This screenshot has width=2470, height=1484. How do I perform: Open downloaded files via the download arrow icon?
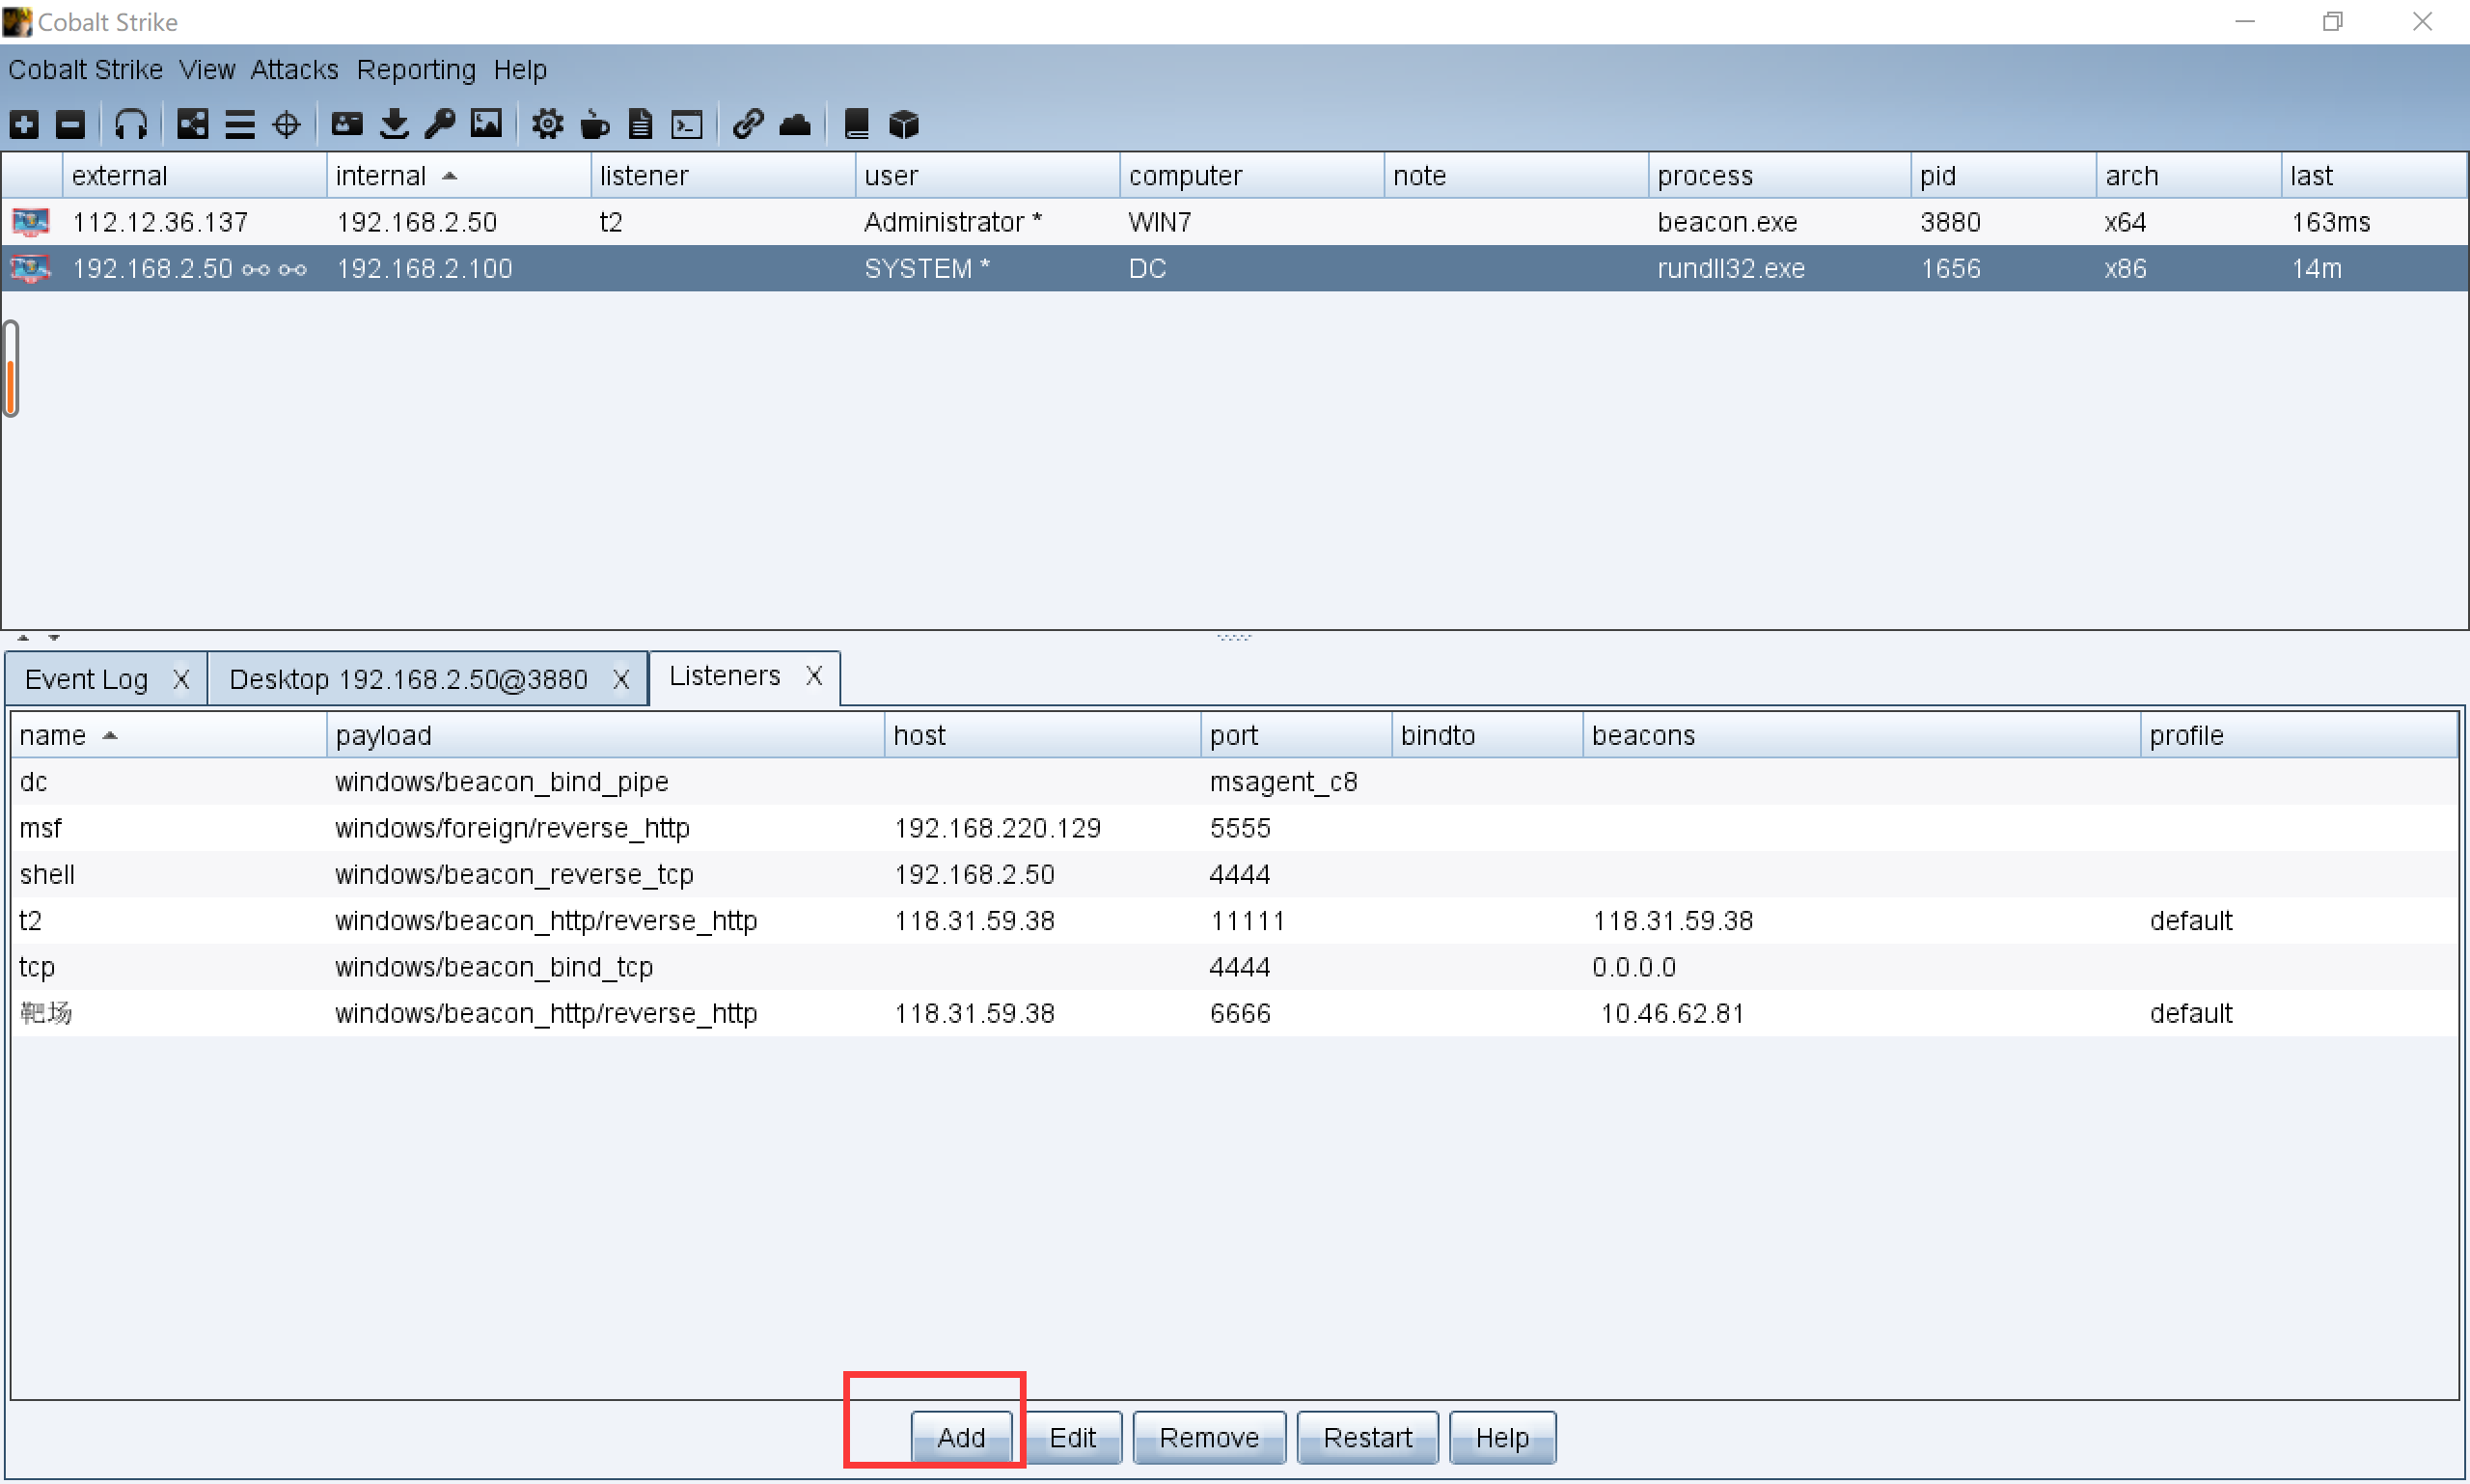394,124
